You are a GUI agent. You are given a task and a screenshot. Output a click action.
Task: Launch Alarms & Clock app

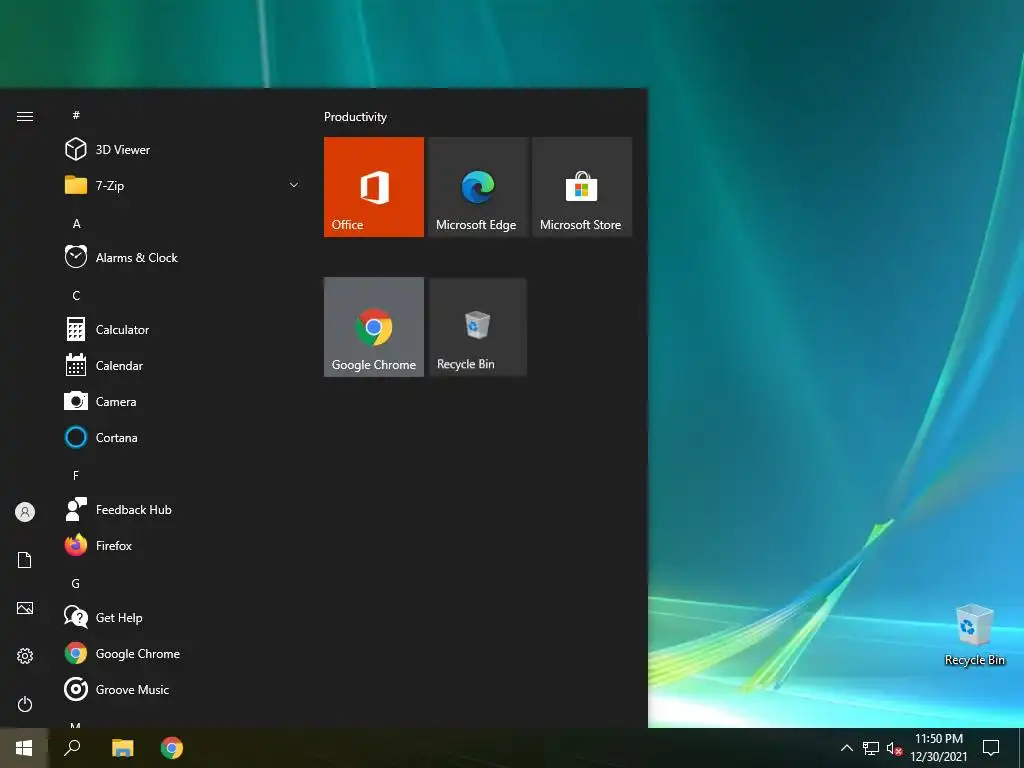pyautogui.click(x=183, y=257)
